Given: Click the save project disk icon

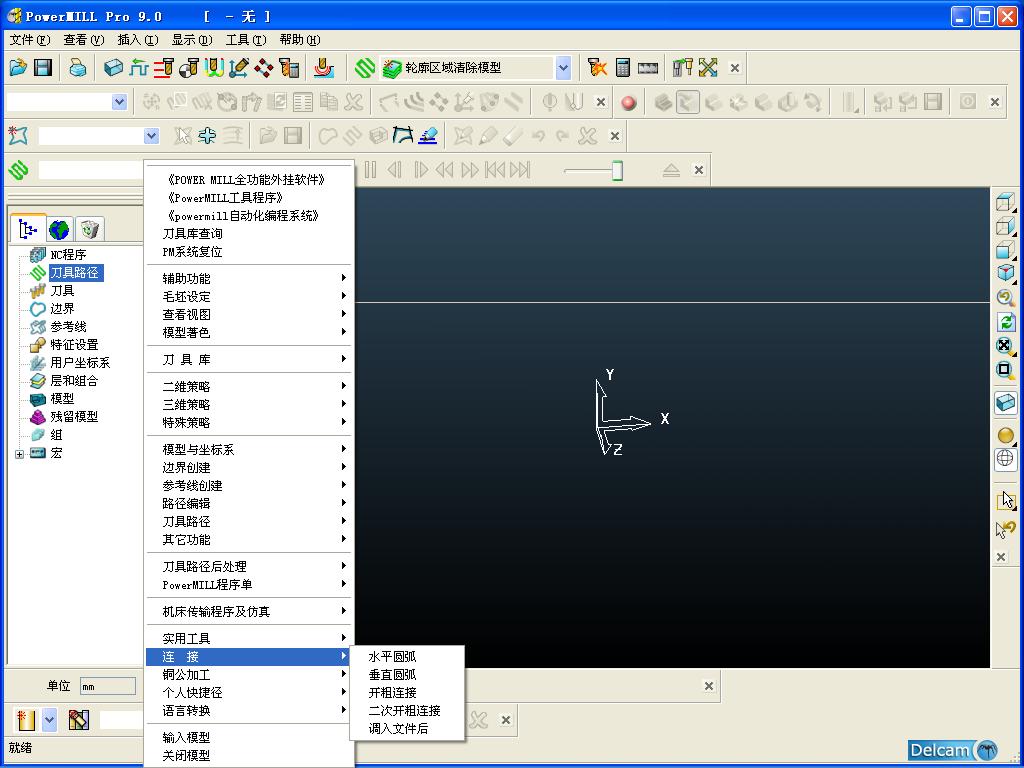Looking at the screenshot, I should [43, 67].
